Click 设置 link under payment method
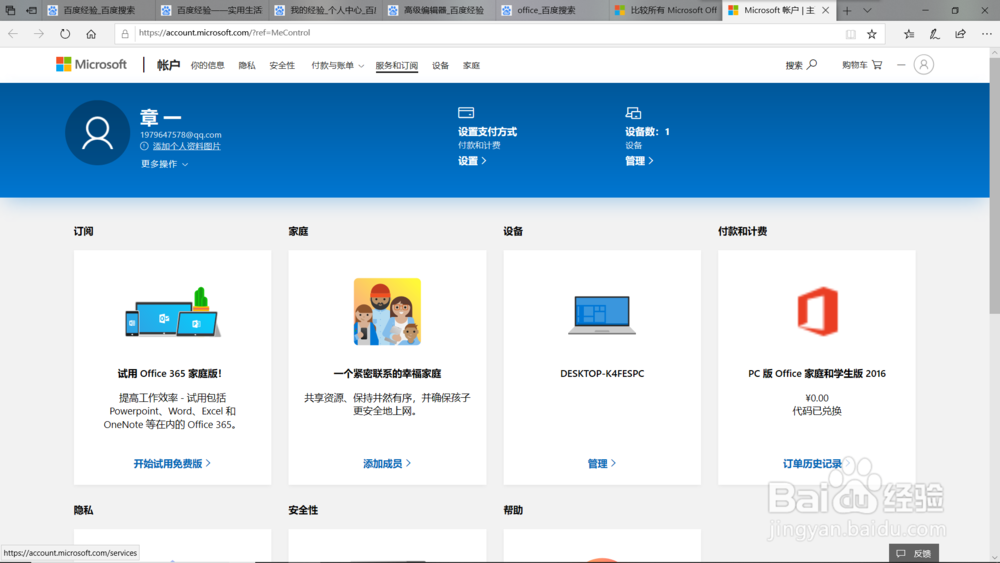This screenshot has height=563, width=1000. pyautogui.click(x=472, y=161)
